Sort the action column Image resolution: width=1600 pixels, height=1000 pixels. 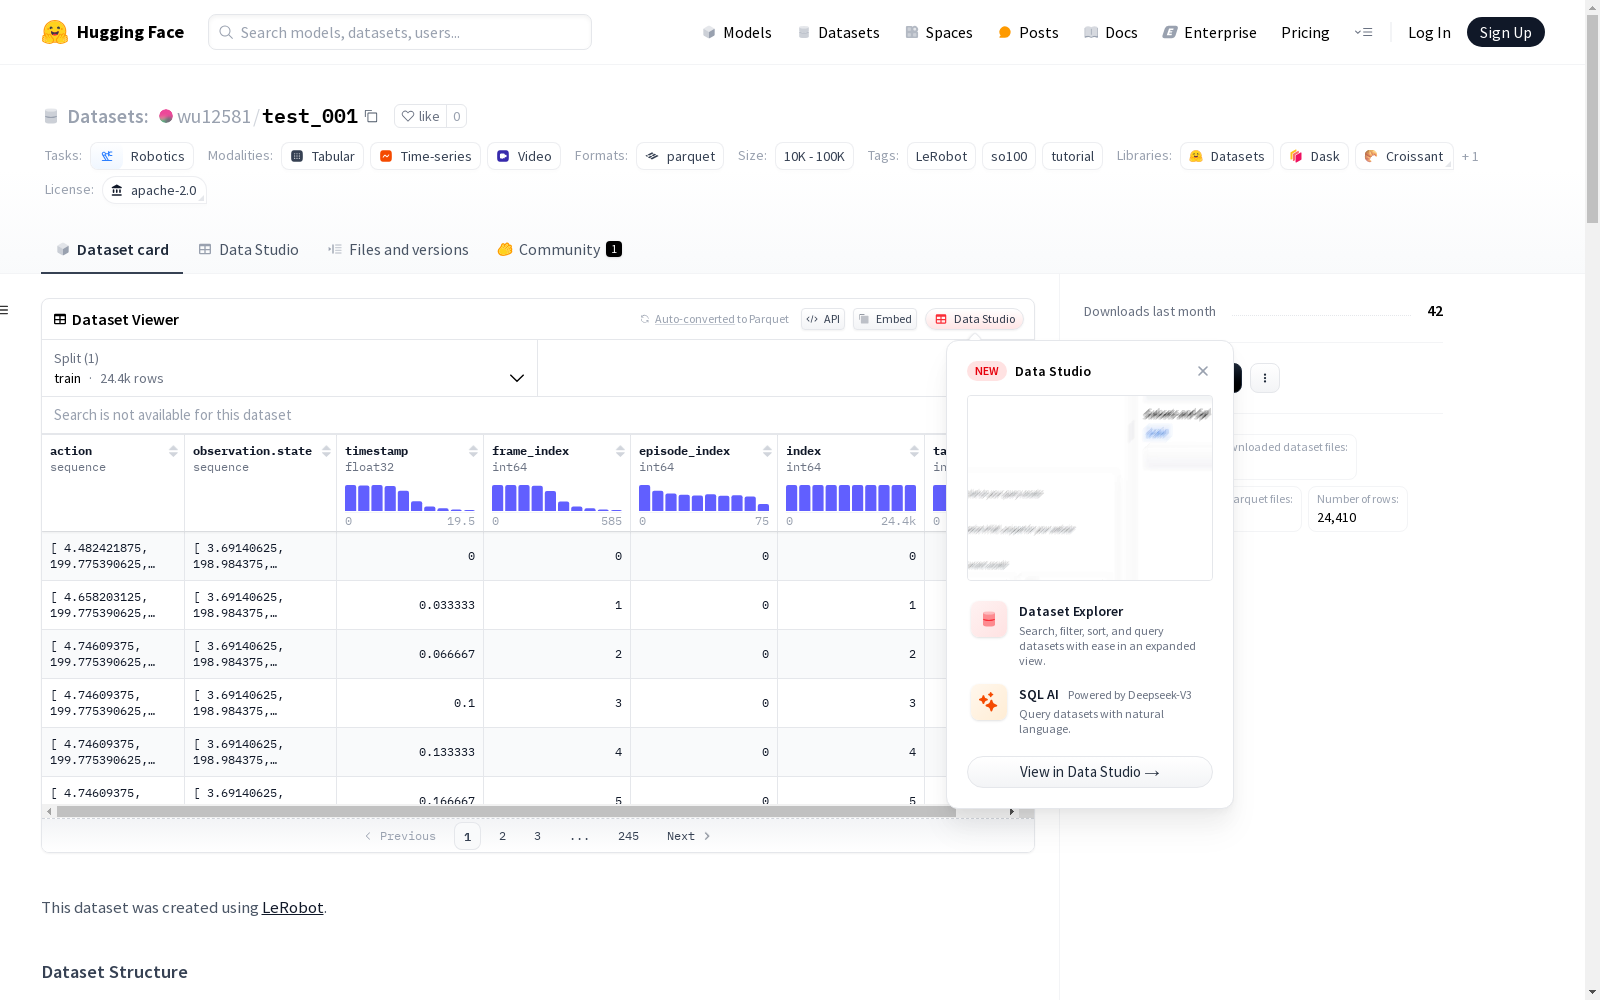(x=173, y=451)
